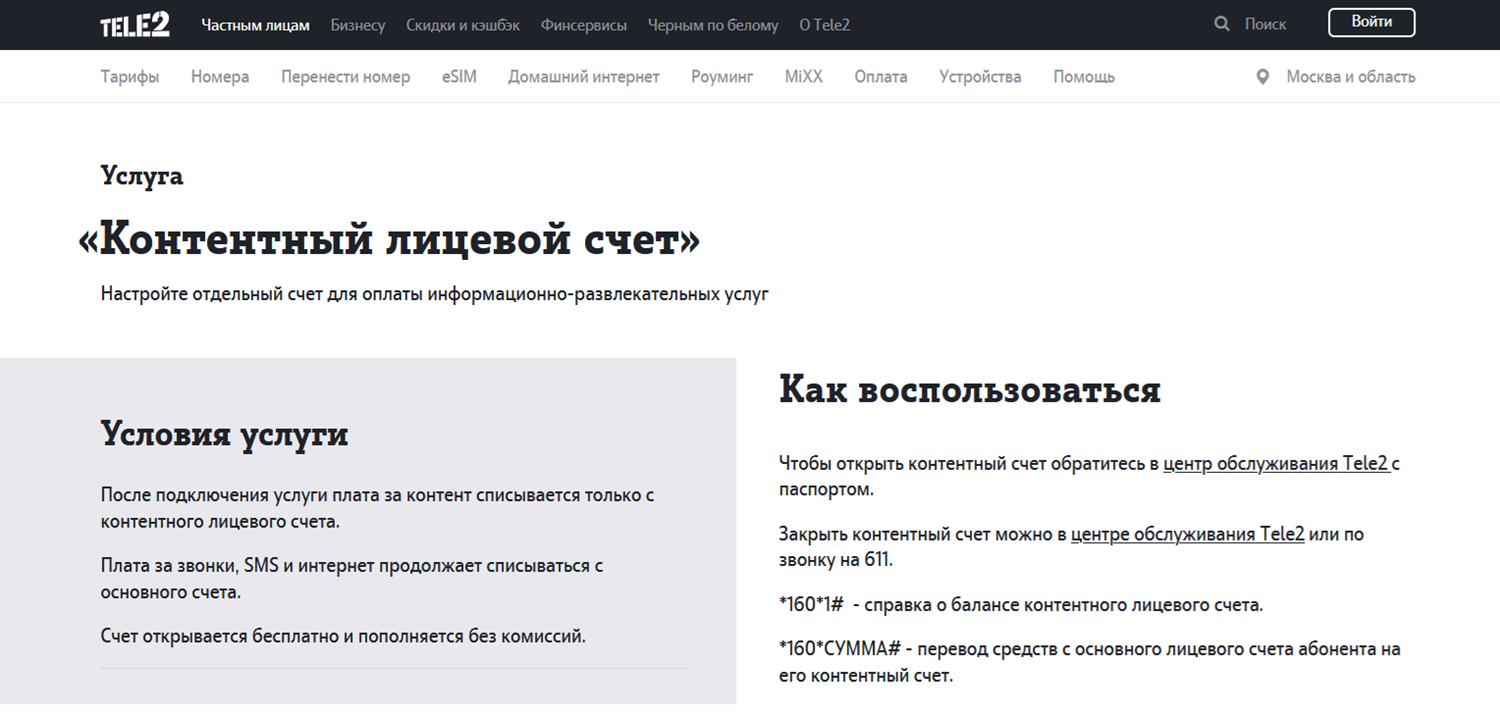Click the Услуга label above the title
Image resolution: width=1500 pixels, height=717 pixels.
tap(142, 177)
